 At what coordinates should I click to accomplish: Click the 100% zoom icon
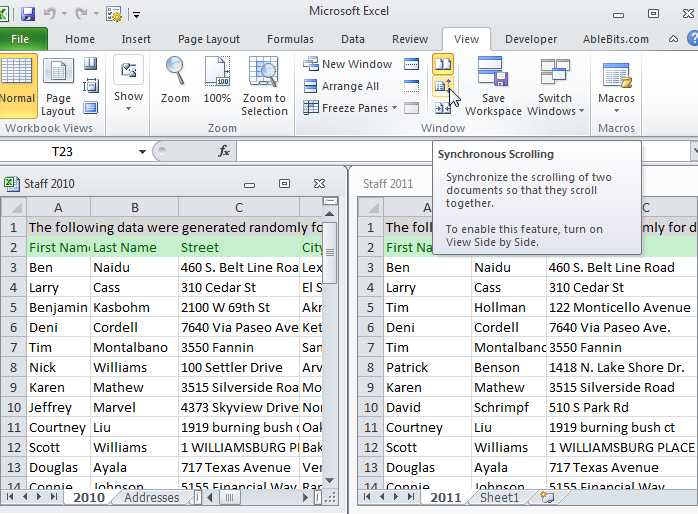click(x=217, y=71)
